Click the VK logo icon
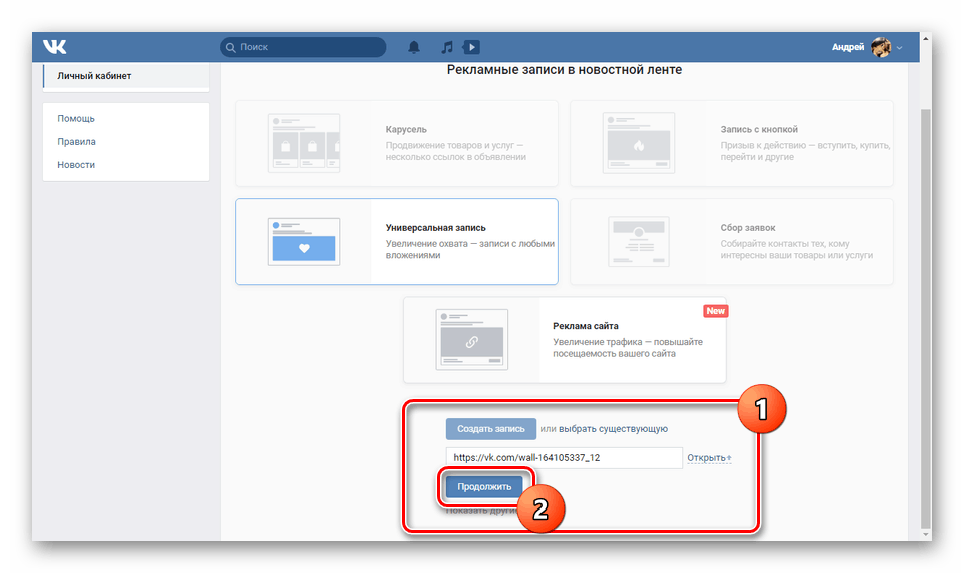This screenshot has height=573, width=964. [55, 47]
